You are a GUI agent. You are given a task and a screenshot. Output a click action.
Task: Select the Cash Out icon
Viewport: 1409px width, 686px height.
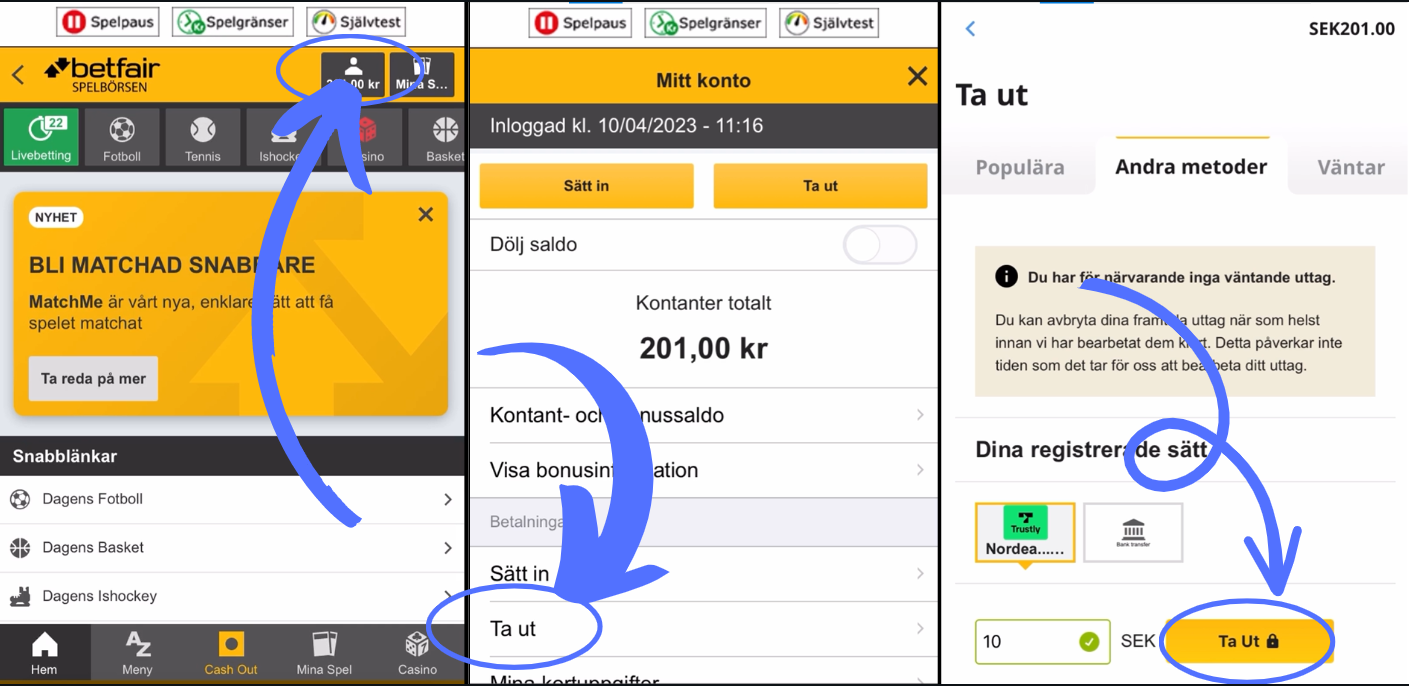pos(230,652)
